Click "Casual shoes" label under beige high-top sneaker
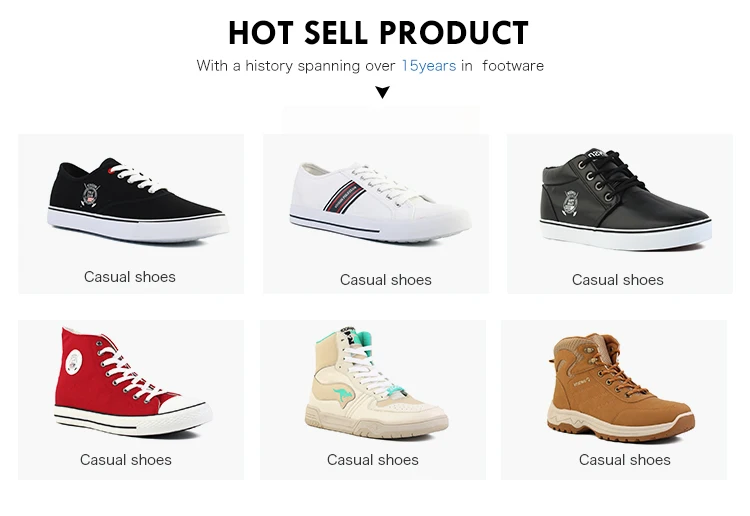The image size is (750, 516). 373,460
